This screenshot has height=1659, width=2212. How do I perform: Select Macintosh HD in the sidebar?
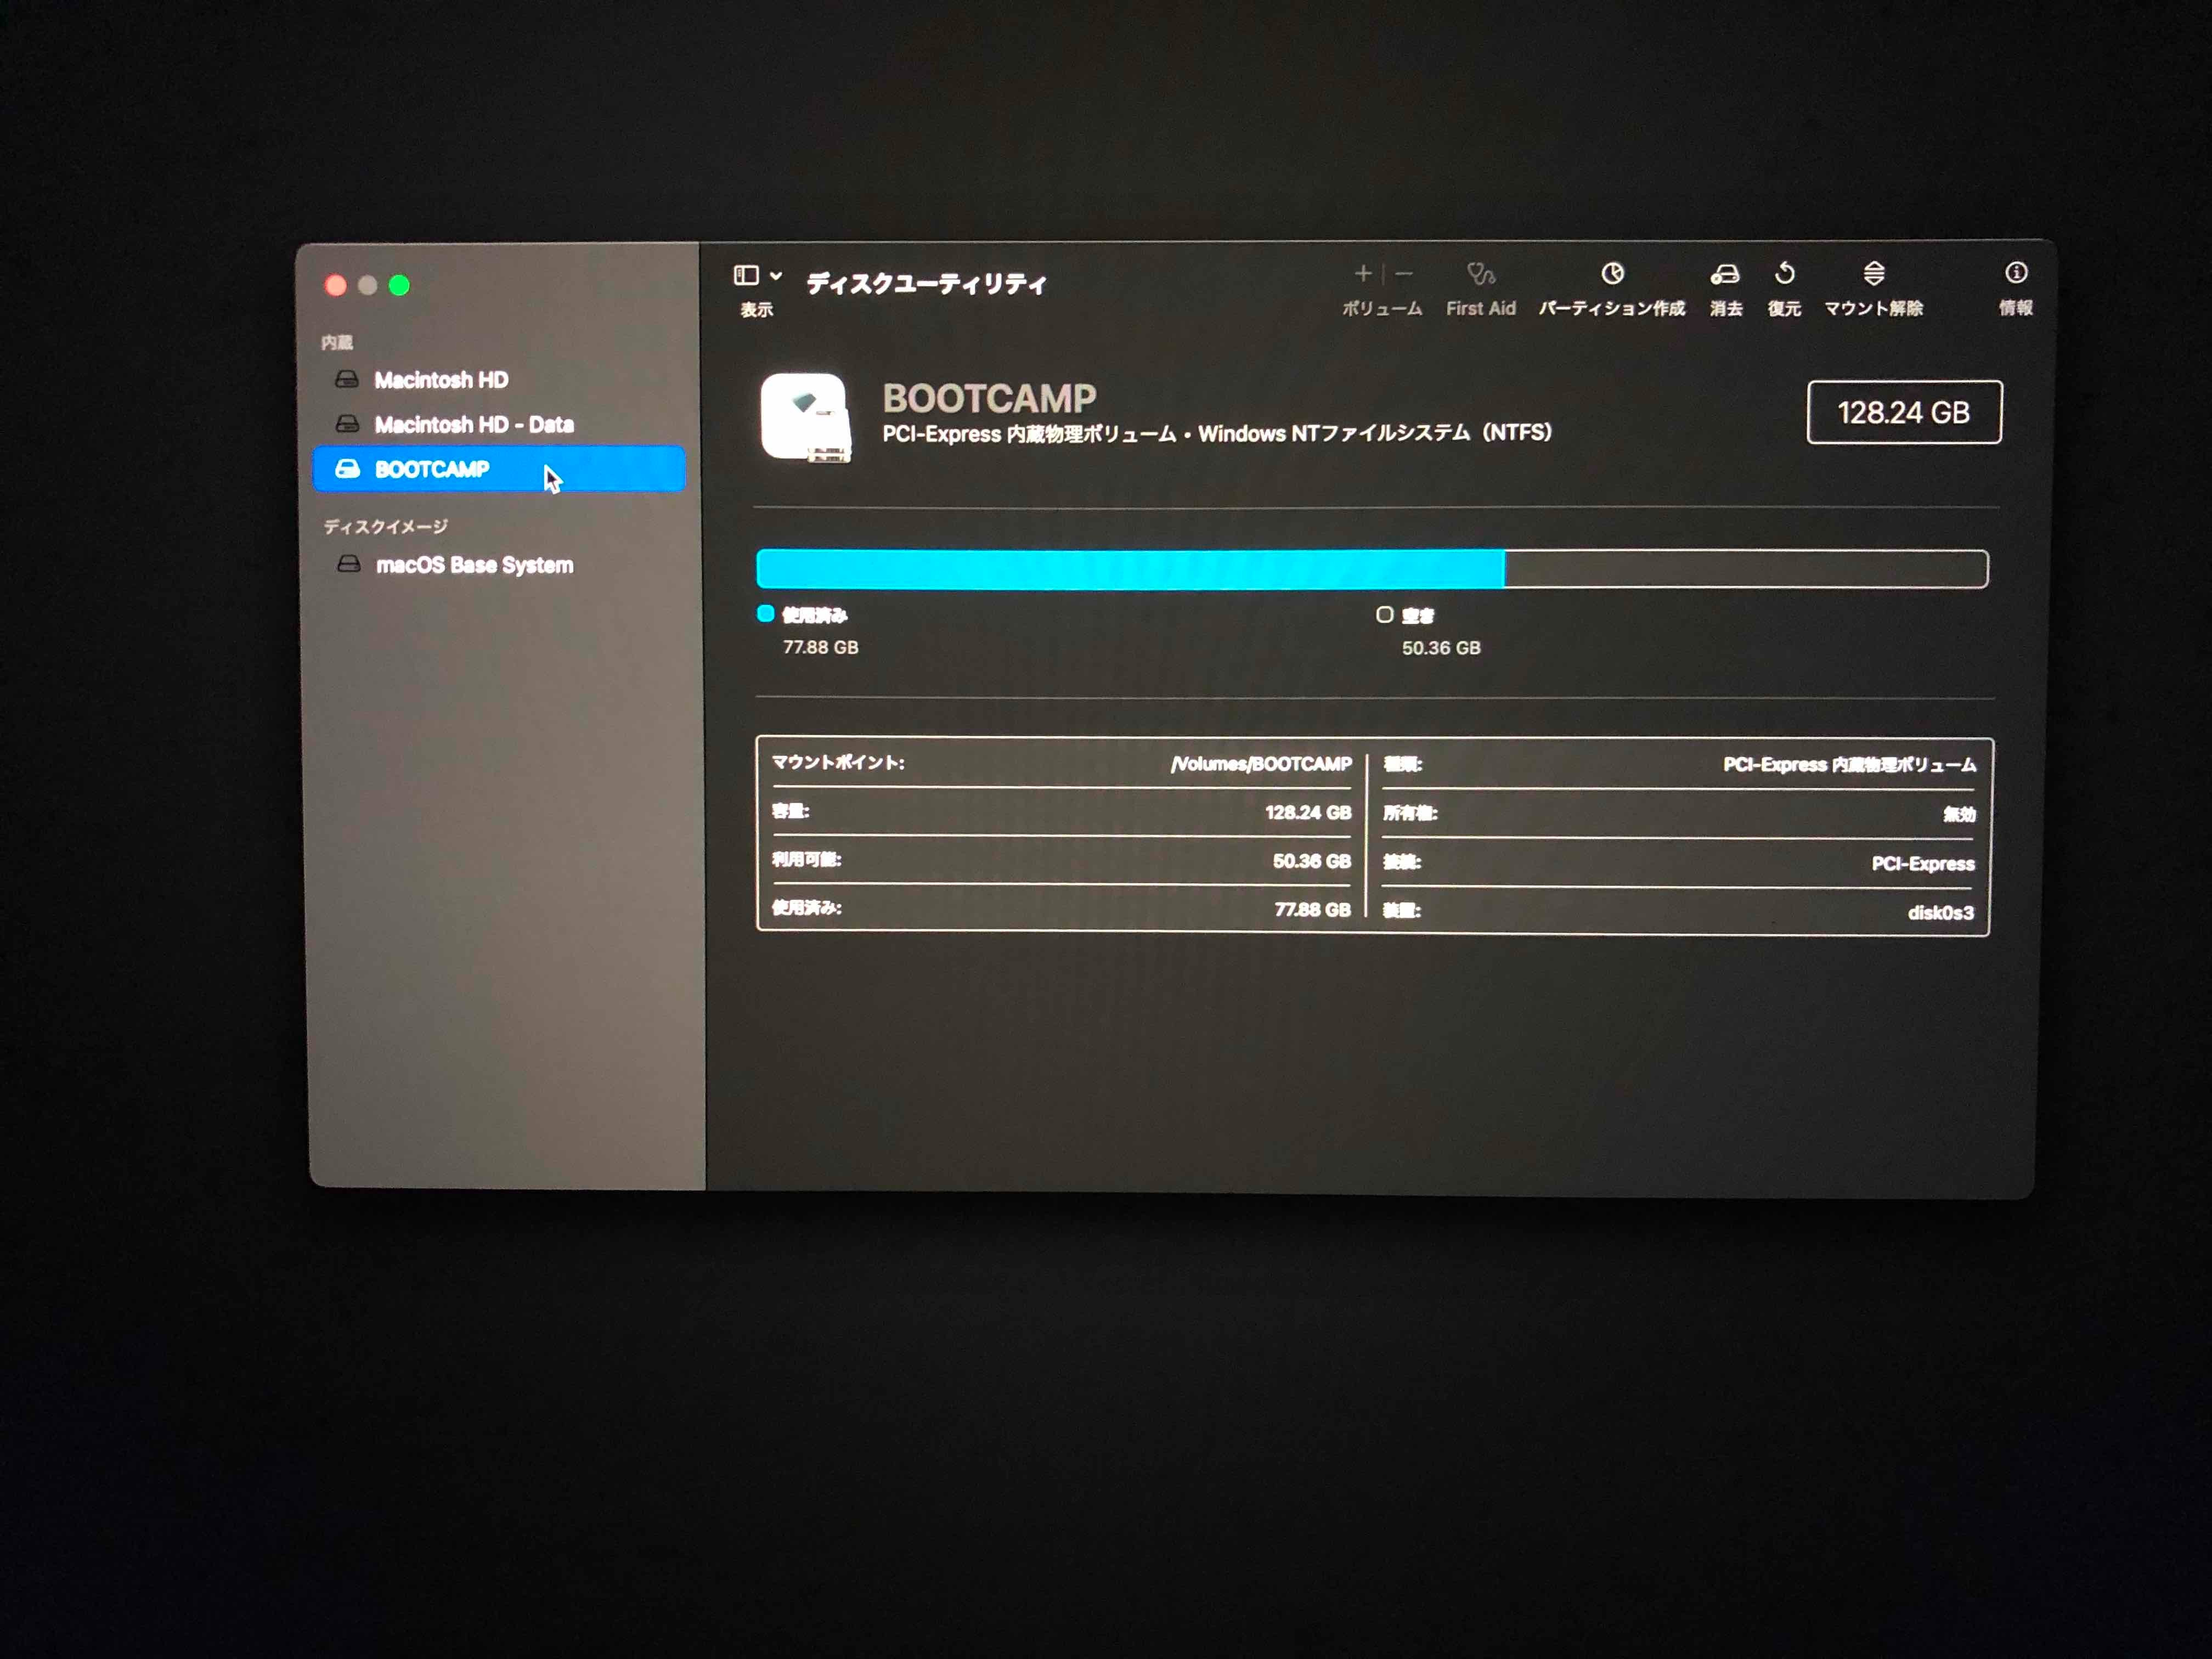(441, 380)
